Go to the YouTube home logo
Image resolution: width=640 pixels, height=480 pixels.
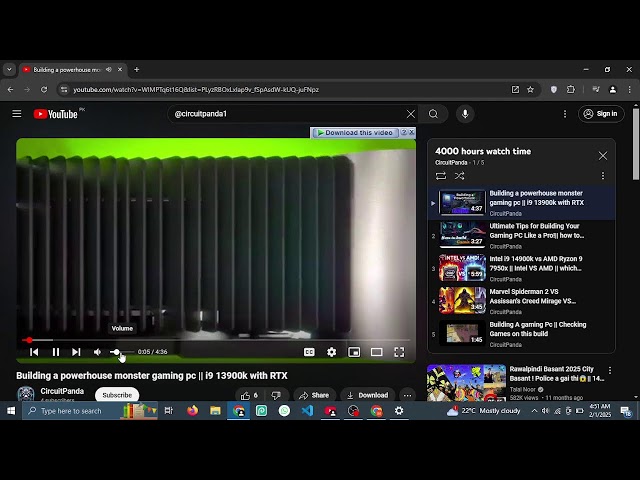(x=56, y=114)
